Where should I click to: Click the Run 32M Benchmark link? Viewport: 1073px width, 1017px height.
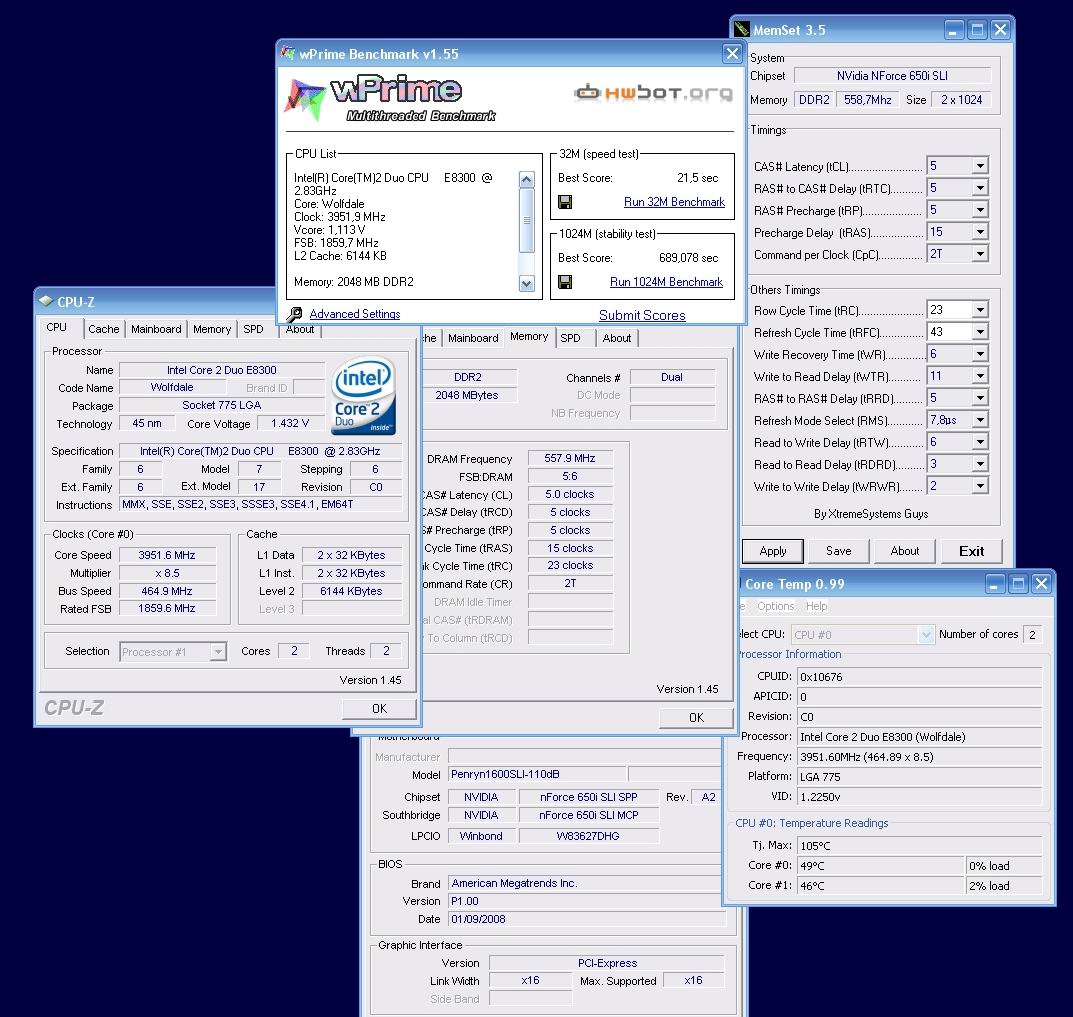(674, 202)
